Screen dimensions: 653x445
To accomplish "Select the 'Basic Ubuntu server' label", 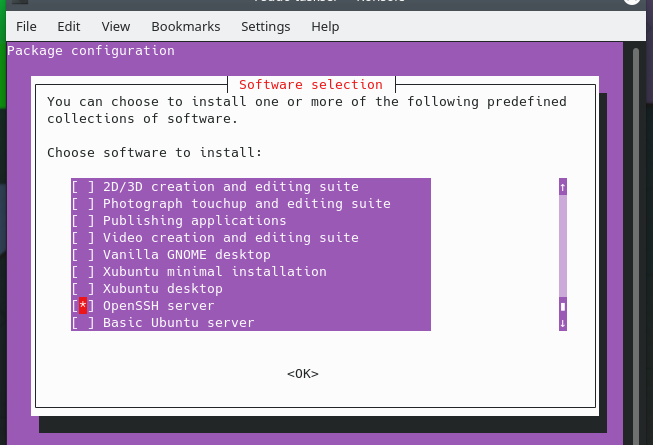I will (178, 323).
